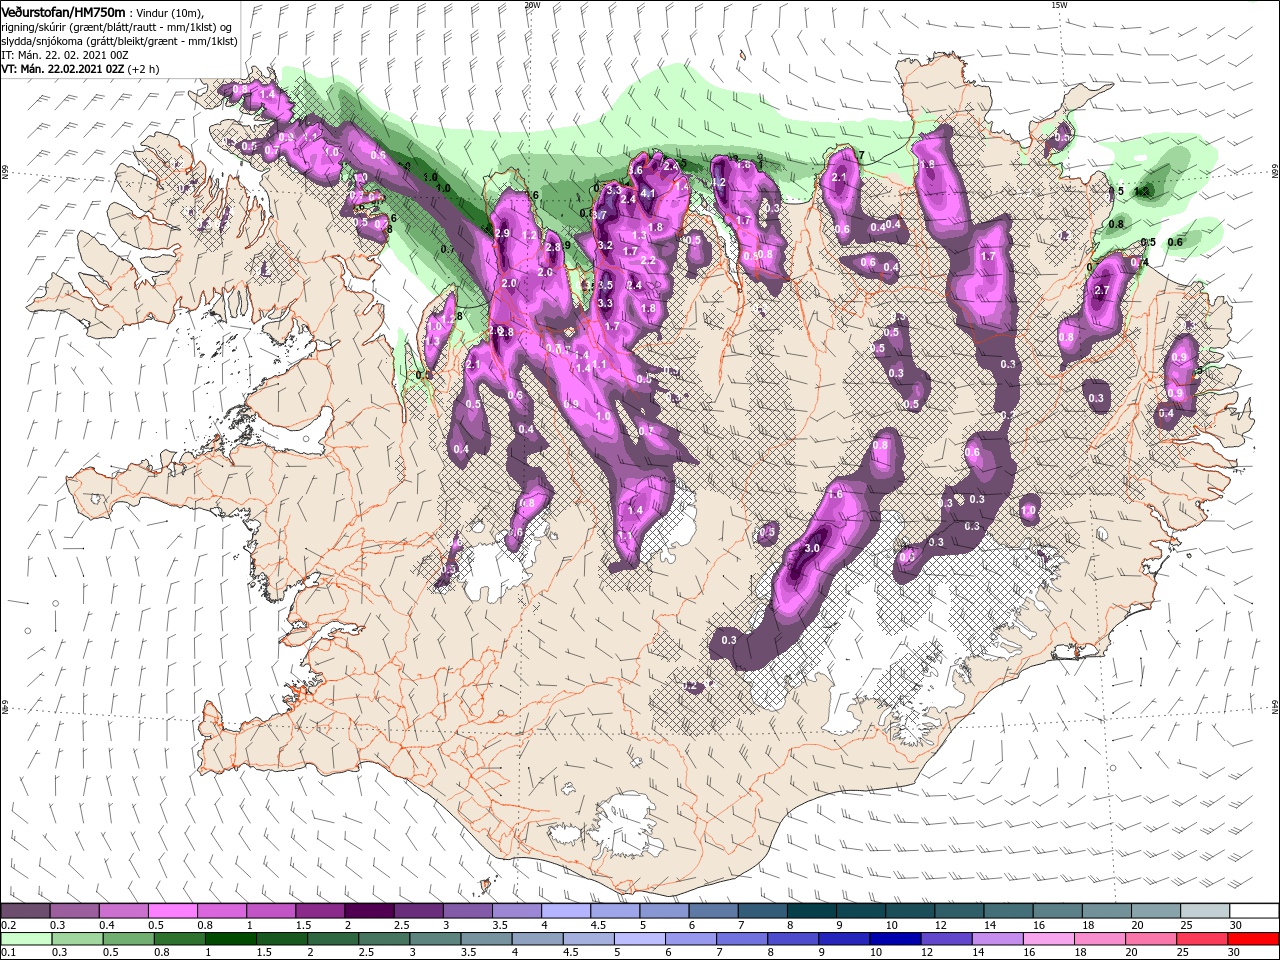Click the dark mauve 0.2 snowfall legend swatch
This screenshot has width=1280, height=960.
tap(25, 911)
